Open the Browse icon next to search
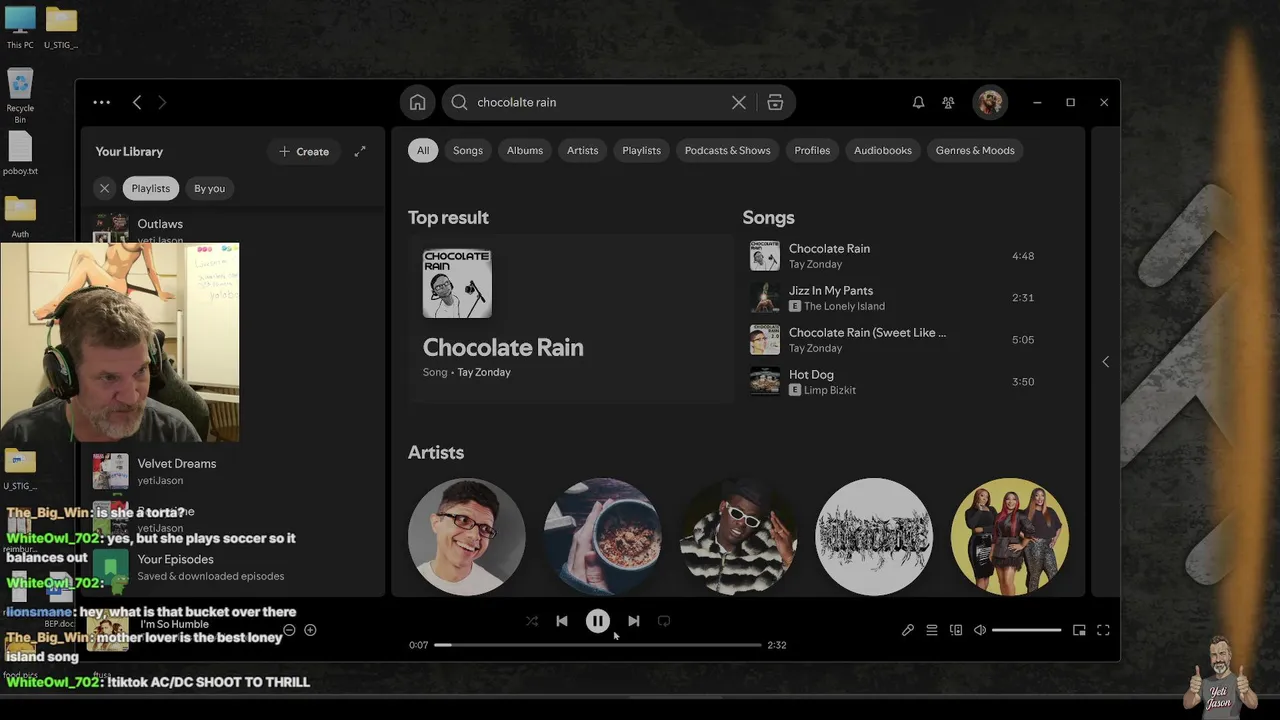Image resolution: width=1280 pixels, height=720 pixels. click(775, 102)
